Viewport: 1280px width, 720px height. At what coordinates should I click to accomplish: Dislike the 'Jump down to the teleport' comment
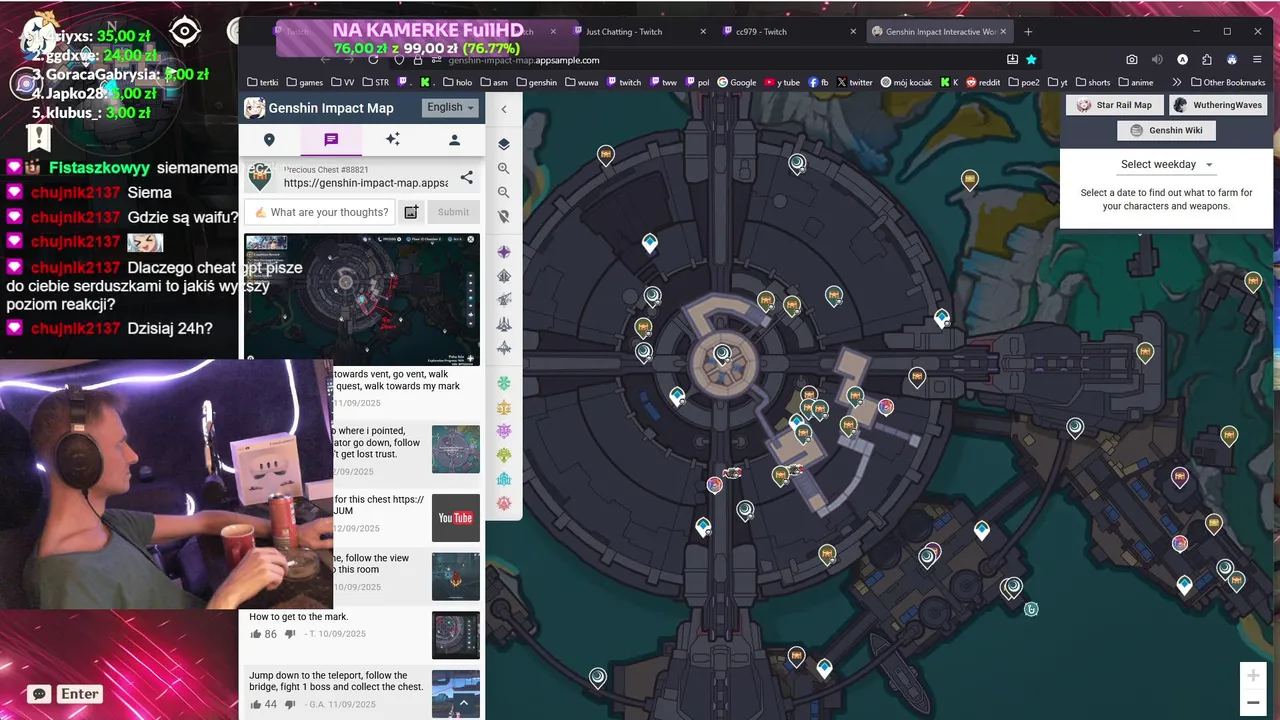[291, 704]
